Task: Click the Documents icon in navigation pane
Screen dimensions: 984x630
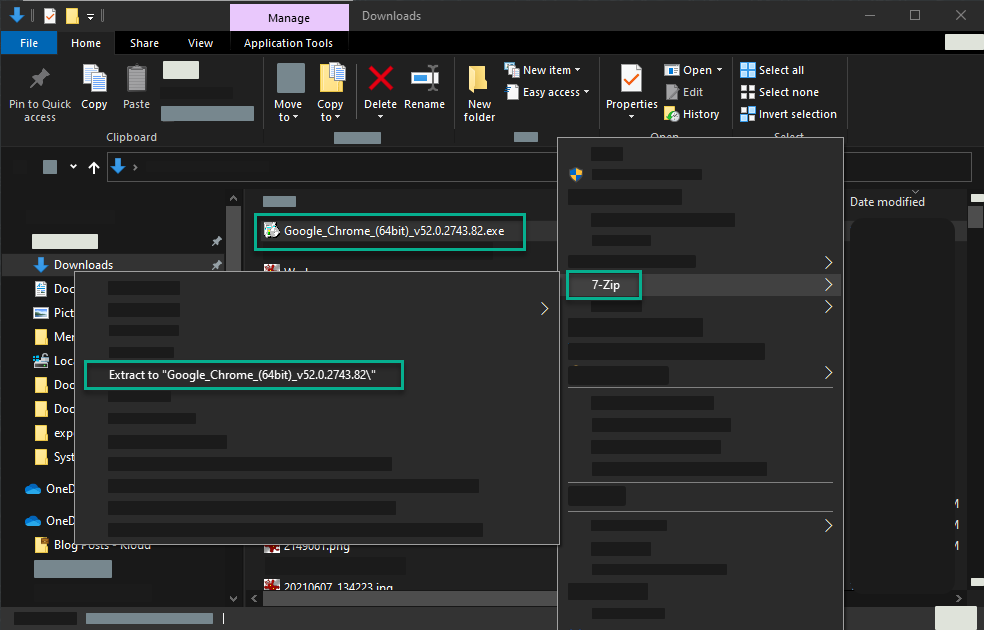Action: [x=41, y=289]
